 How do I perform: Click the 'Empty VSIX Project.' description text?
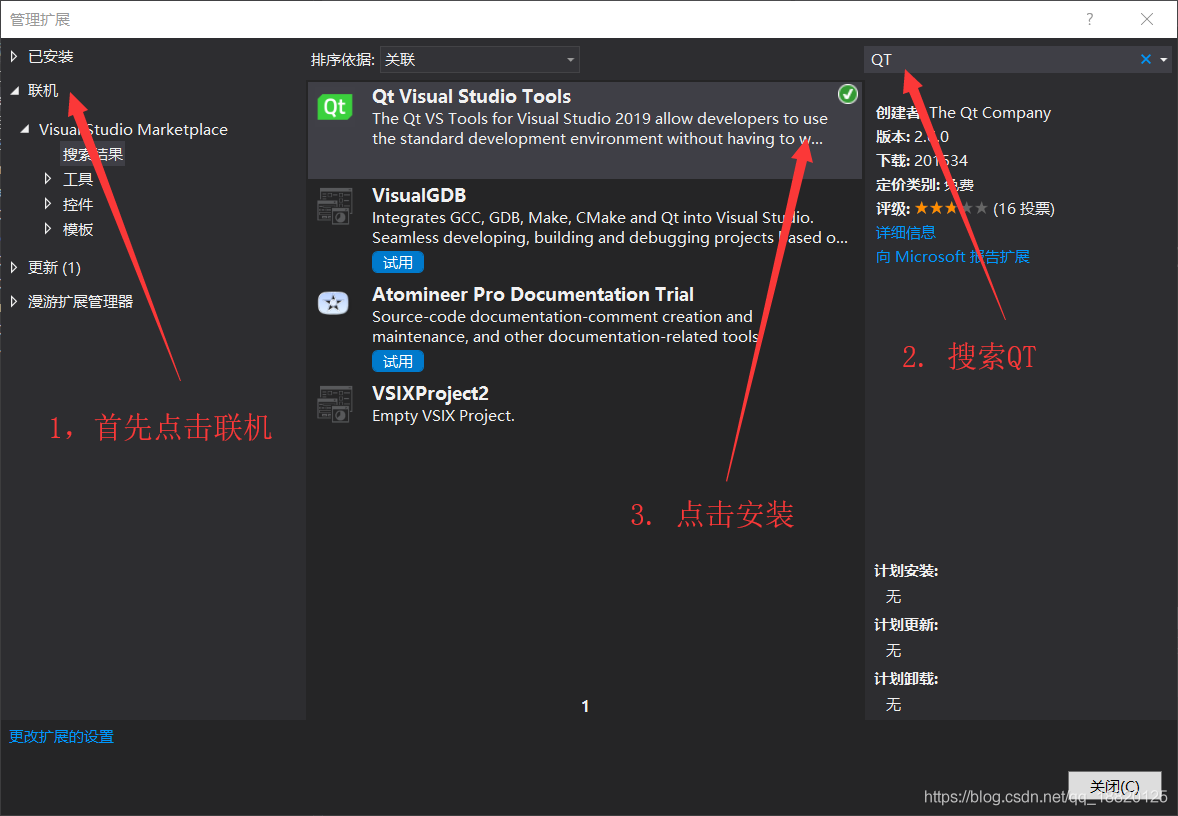click(x=443, y=416)
